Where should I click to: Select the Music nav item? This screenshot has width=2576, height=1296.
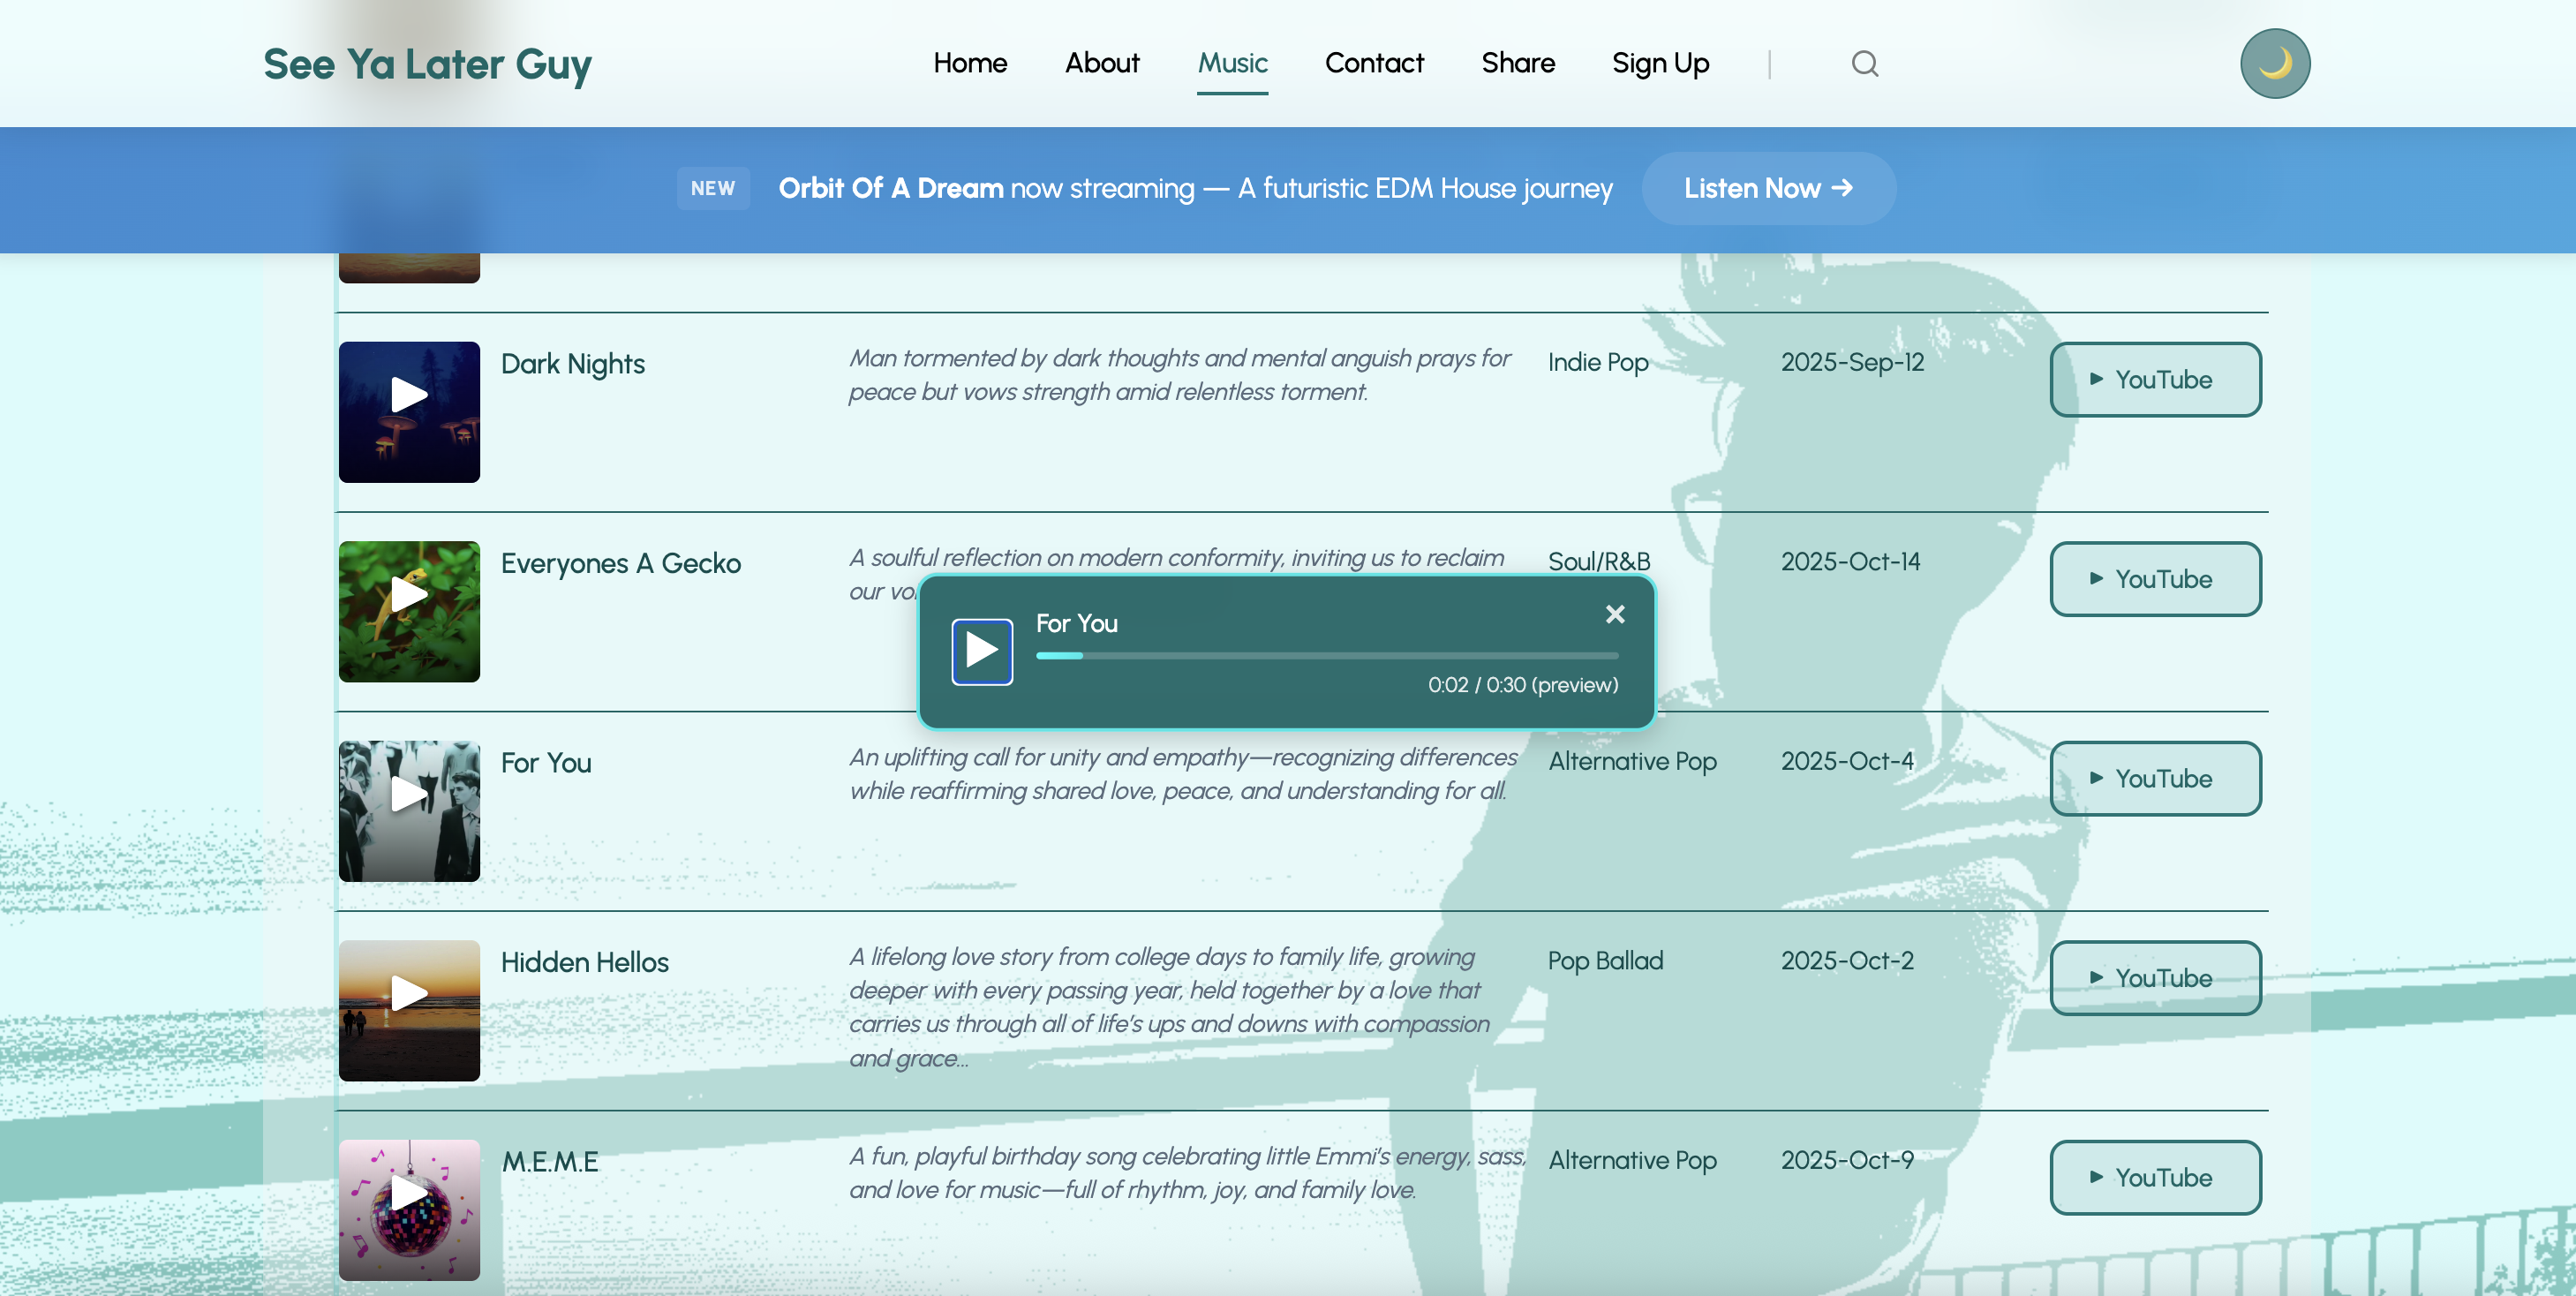[x=1232, y=63]
